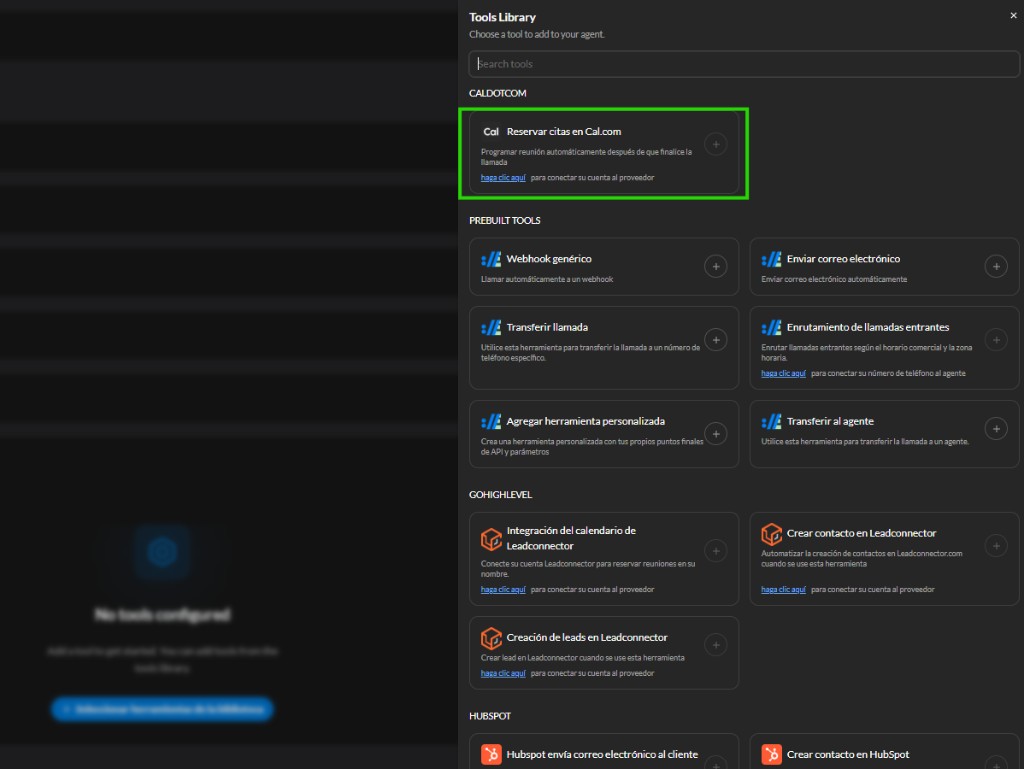
Task: Follow 'haga clic aquí' under Integración del calendario
Action: (x=503, y=589)
